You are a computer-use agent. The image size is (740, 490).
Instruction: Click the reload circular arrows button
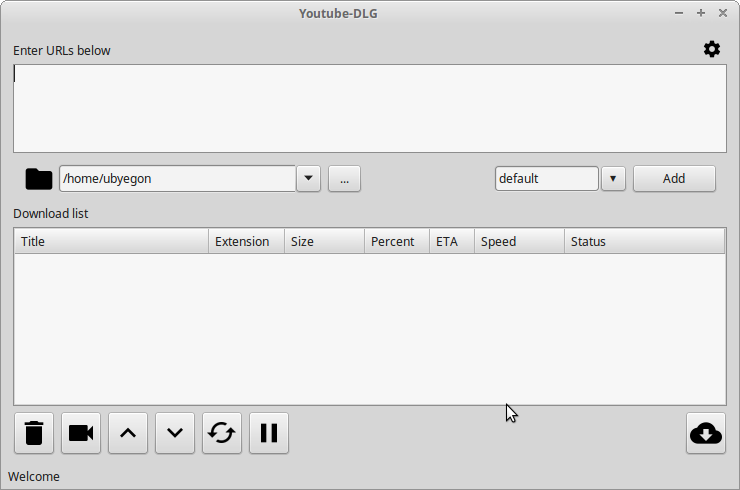(x=222, y=433)
